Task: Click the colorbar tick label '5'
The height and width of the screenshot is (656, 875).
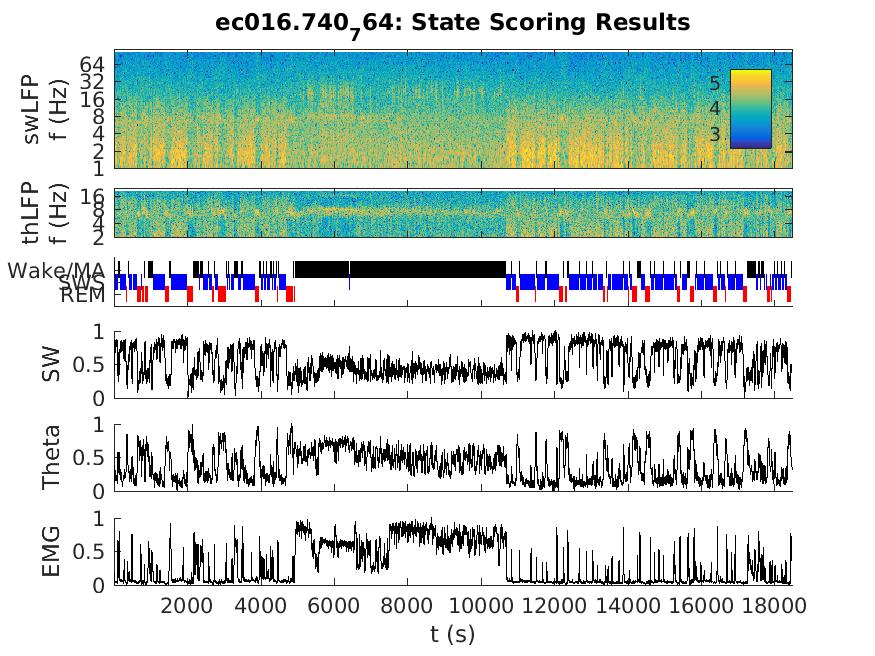Action: (x=714, y=82)
